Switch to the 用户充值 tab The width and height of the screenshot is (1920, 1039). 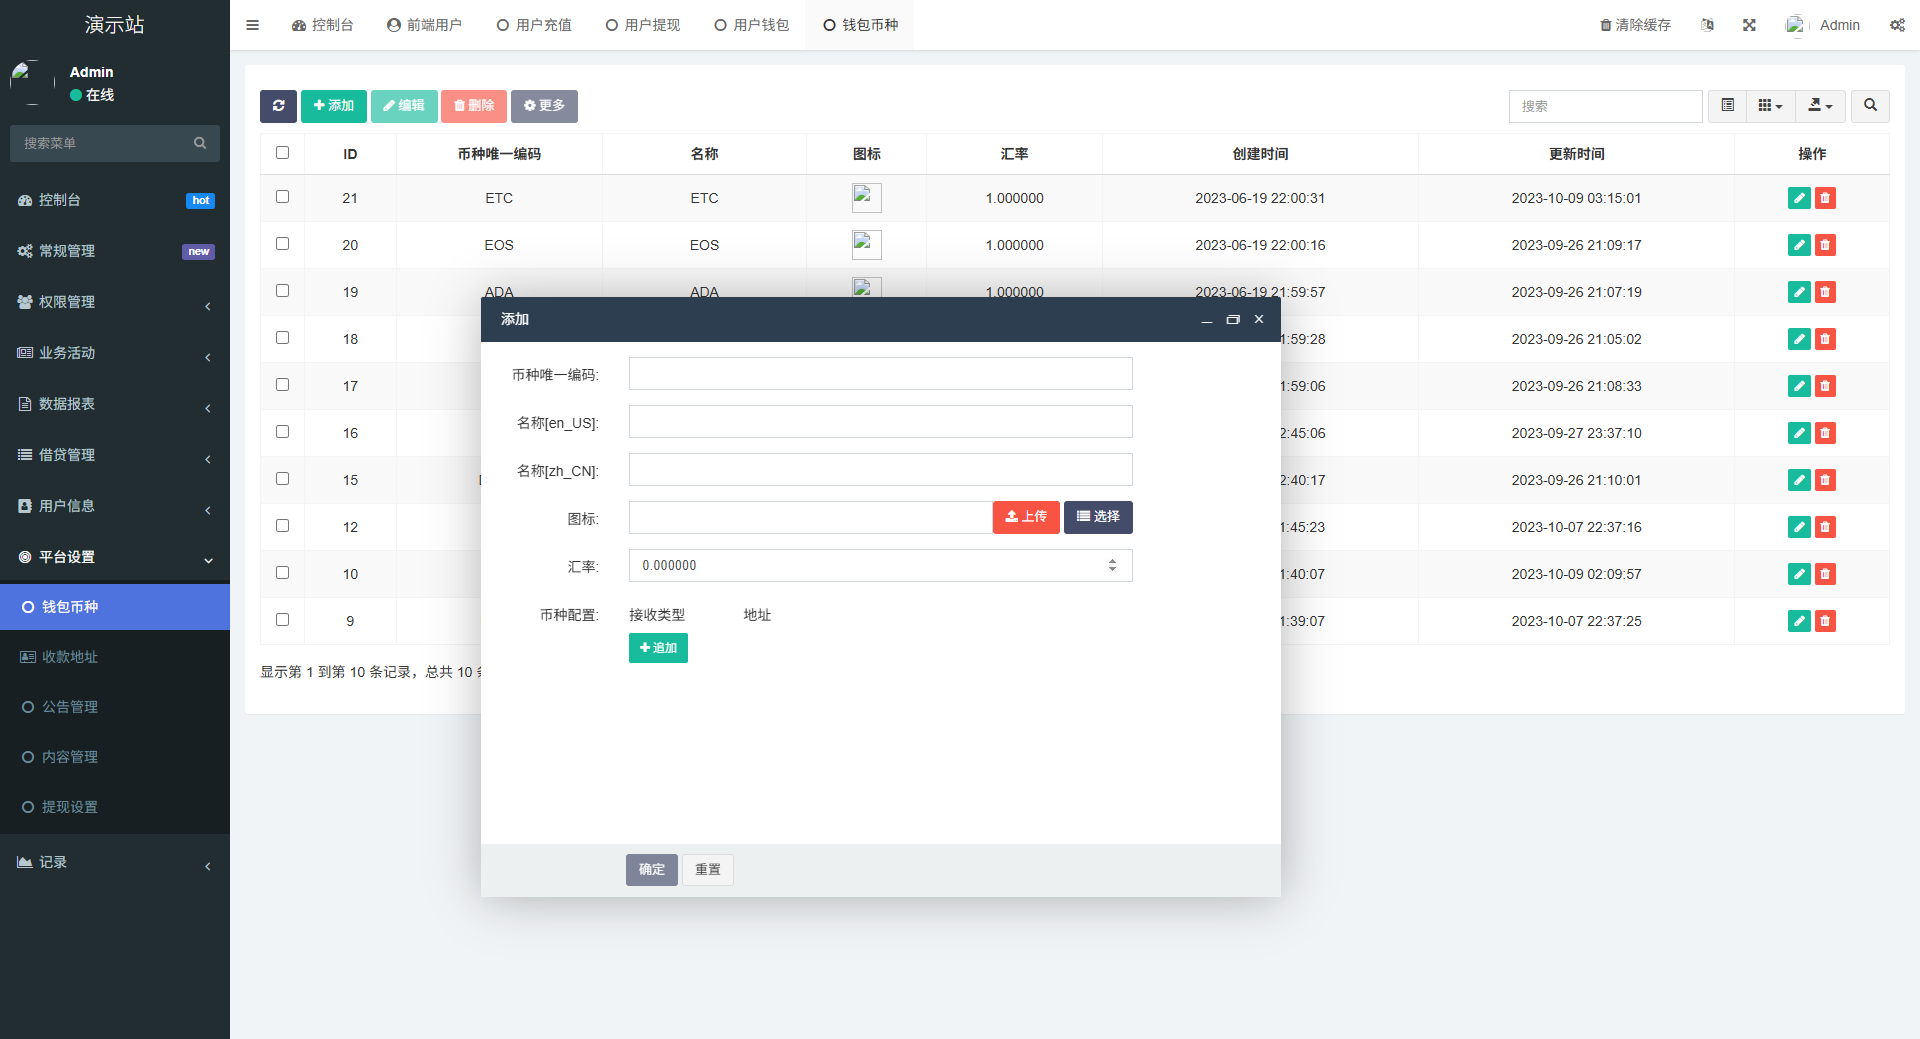click(x=533, y=24)
